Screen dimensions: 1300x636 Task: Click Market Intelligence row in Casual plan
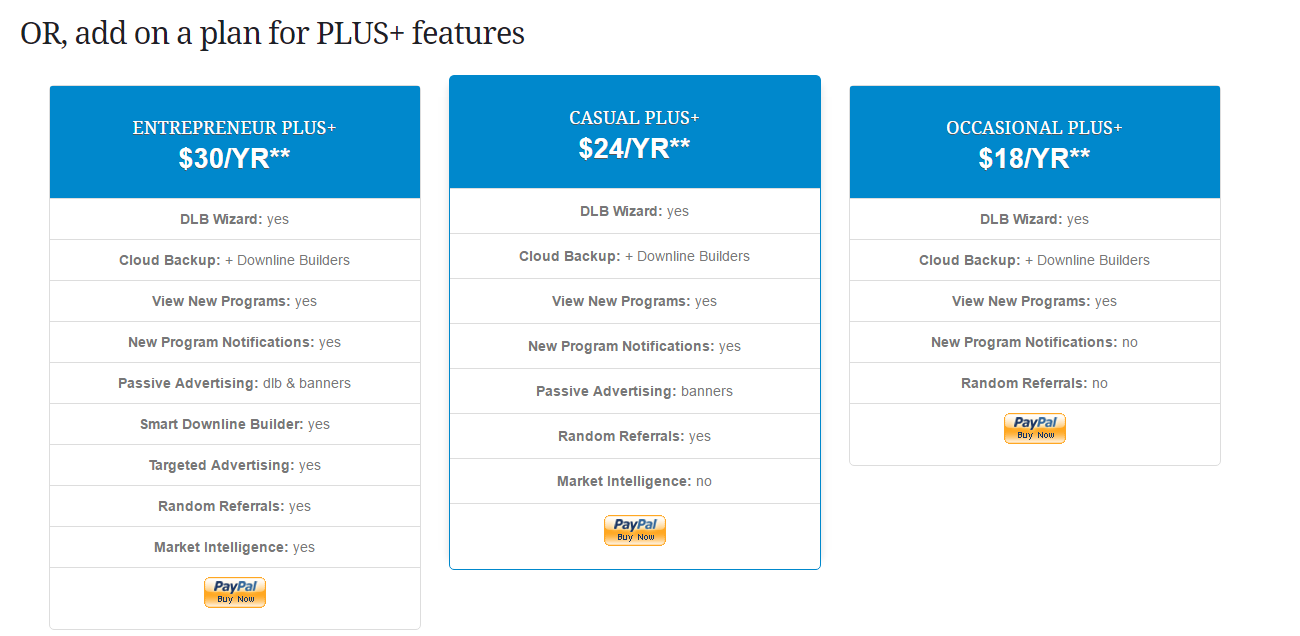[635, 481]
